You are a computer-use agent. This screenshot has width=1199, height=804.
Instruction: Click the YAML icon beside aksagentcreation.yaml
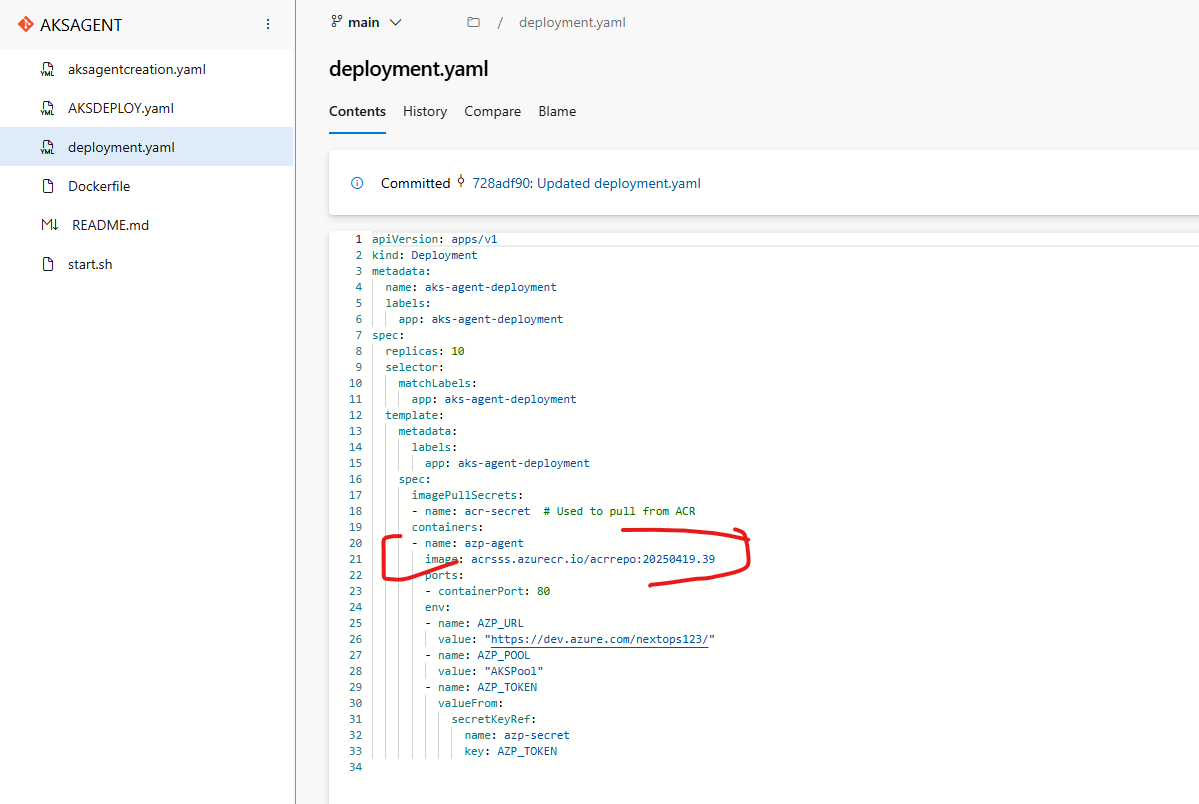(47, 70)
